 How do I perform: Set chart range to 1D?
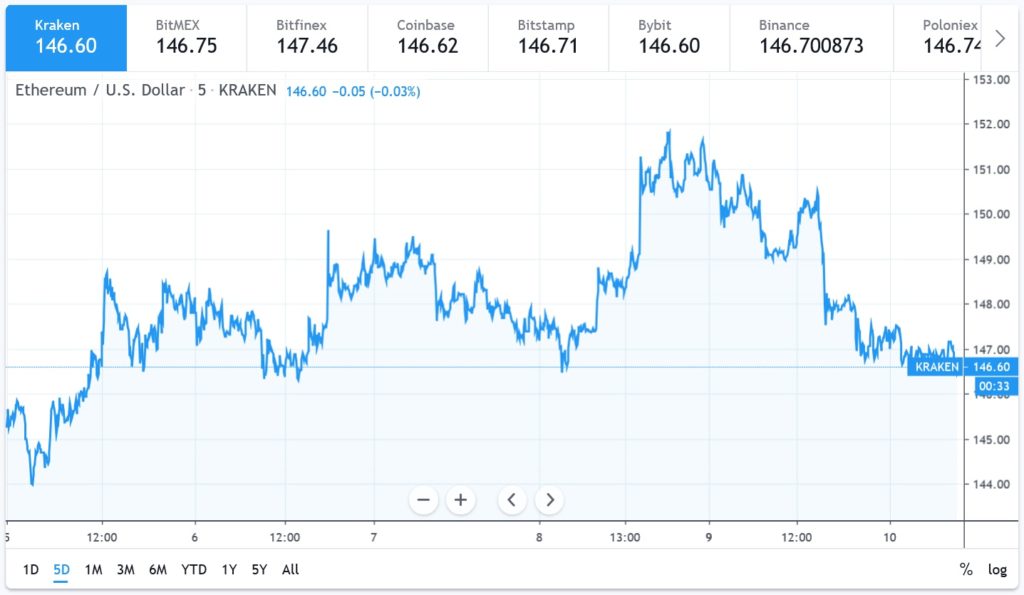tap(30, 570)
